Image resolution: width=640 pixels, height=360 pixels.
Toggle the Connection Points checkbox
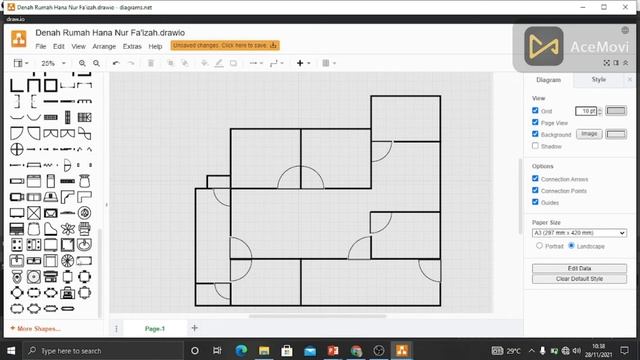pyautogui.click(x=535, y=190)
